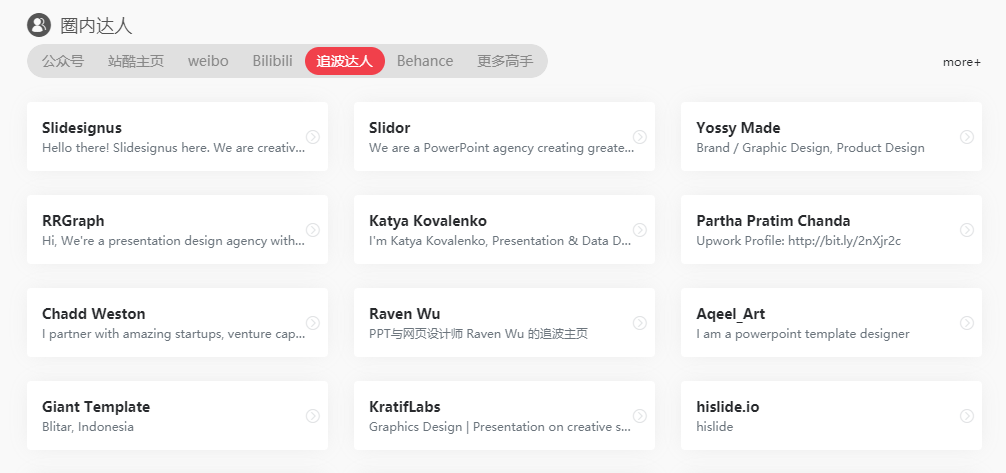Screen dimensions: 1006x473
Task: Open the Chadd Weston profile title
Action: tap(94, 314)
